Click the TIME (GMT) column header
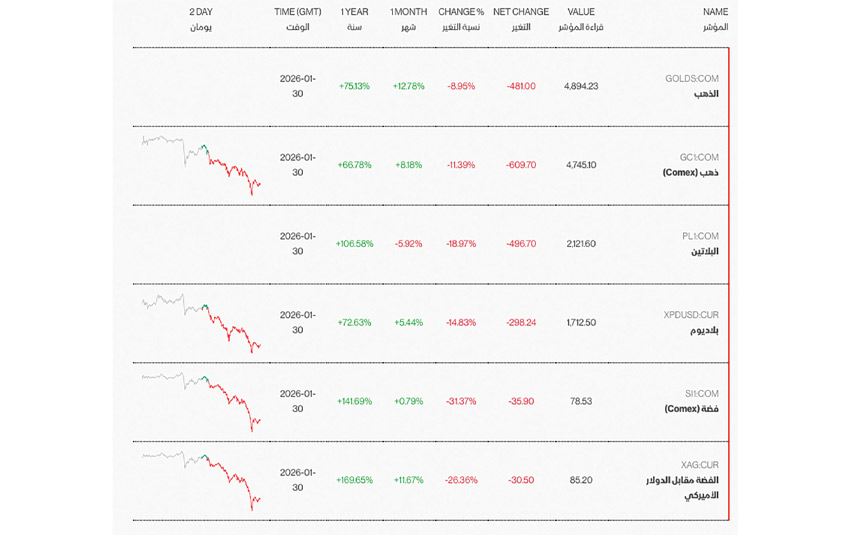 pos(298,12)
